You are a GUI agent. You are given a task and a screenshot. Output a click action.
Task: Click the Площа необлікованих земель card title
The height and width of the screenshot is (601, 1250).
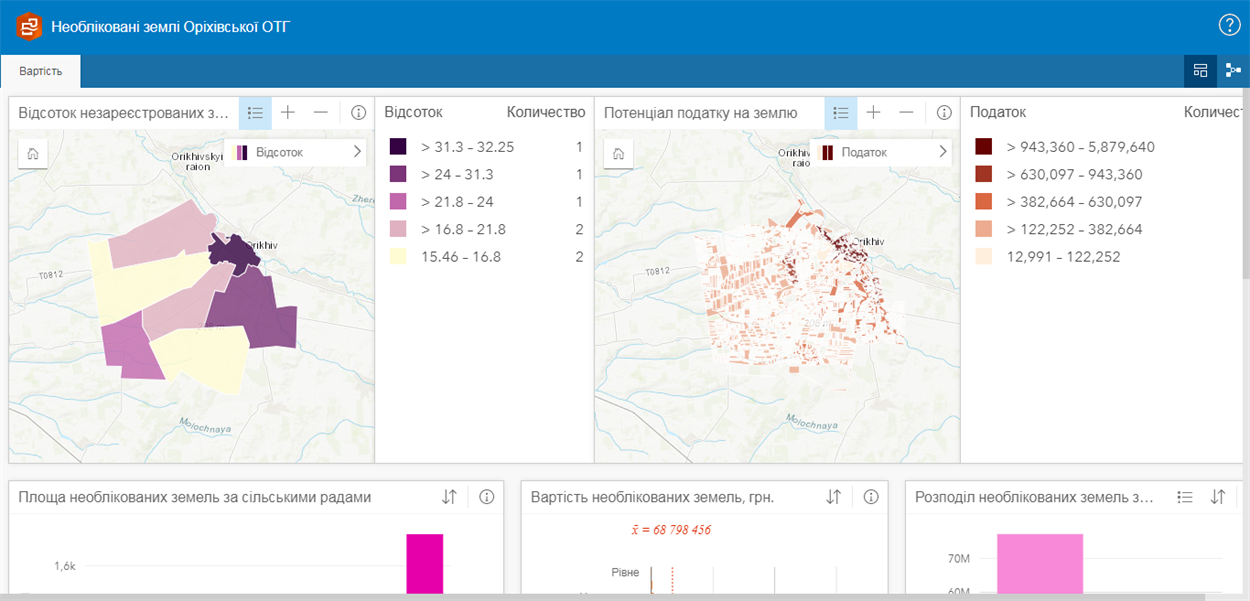(195, 497)
